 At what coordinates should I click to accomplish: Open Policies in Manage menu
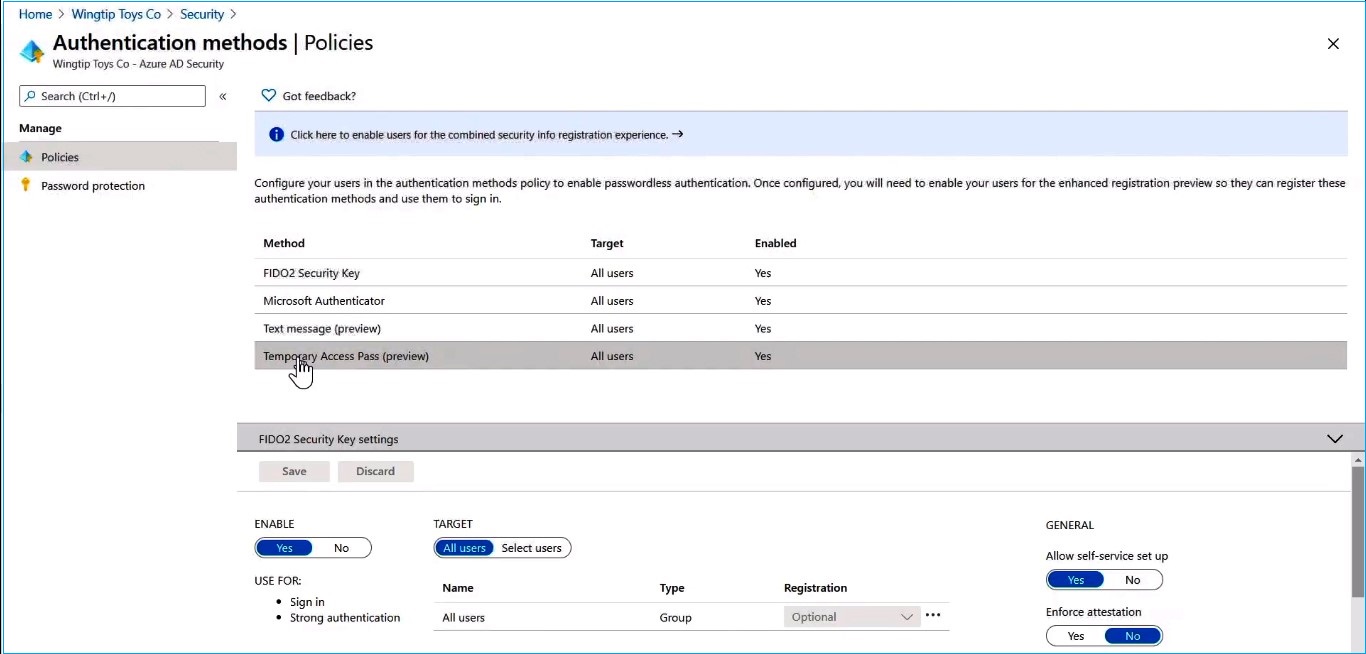118,157
